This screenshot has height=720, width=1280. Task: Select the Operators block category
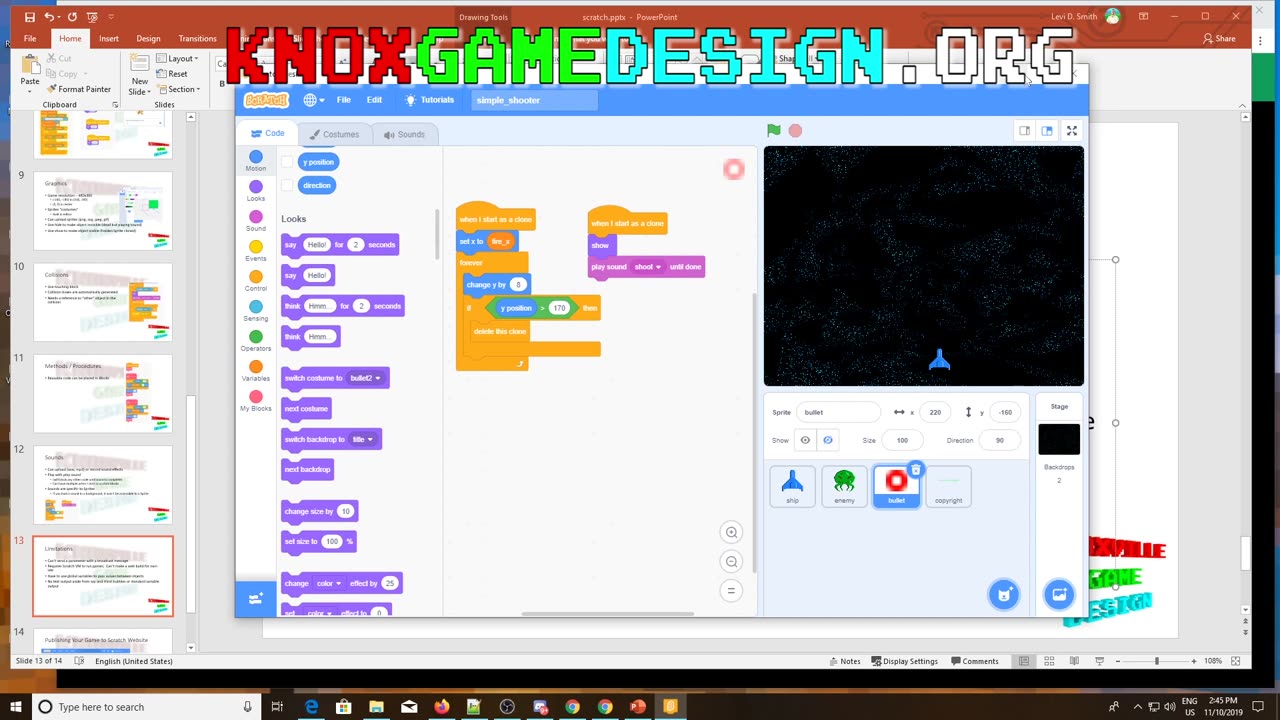pyautogui.click(x=256, y=341)
